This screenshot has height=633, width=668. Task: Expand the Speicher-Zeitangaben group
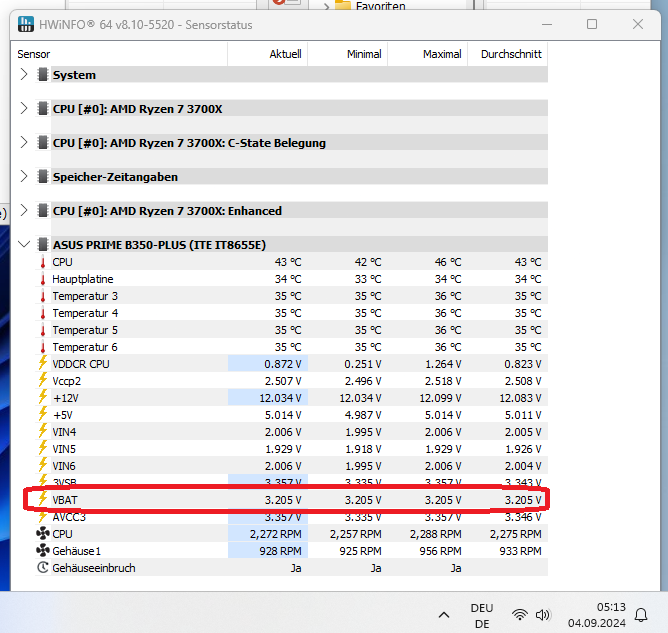(x=24, y=176)
